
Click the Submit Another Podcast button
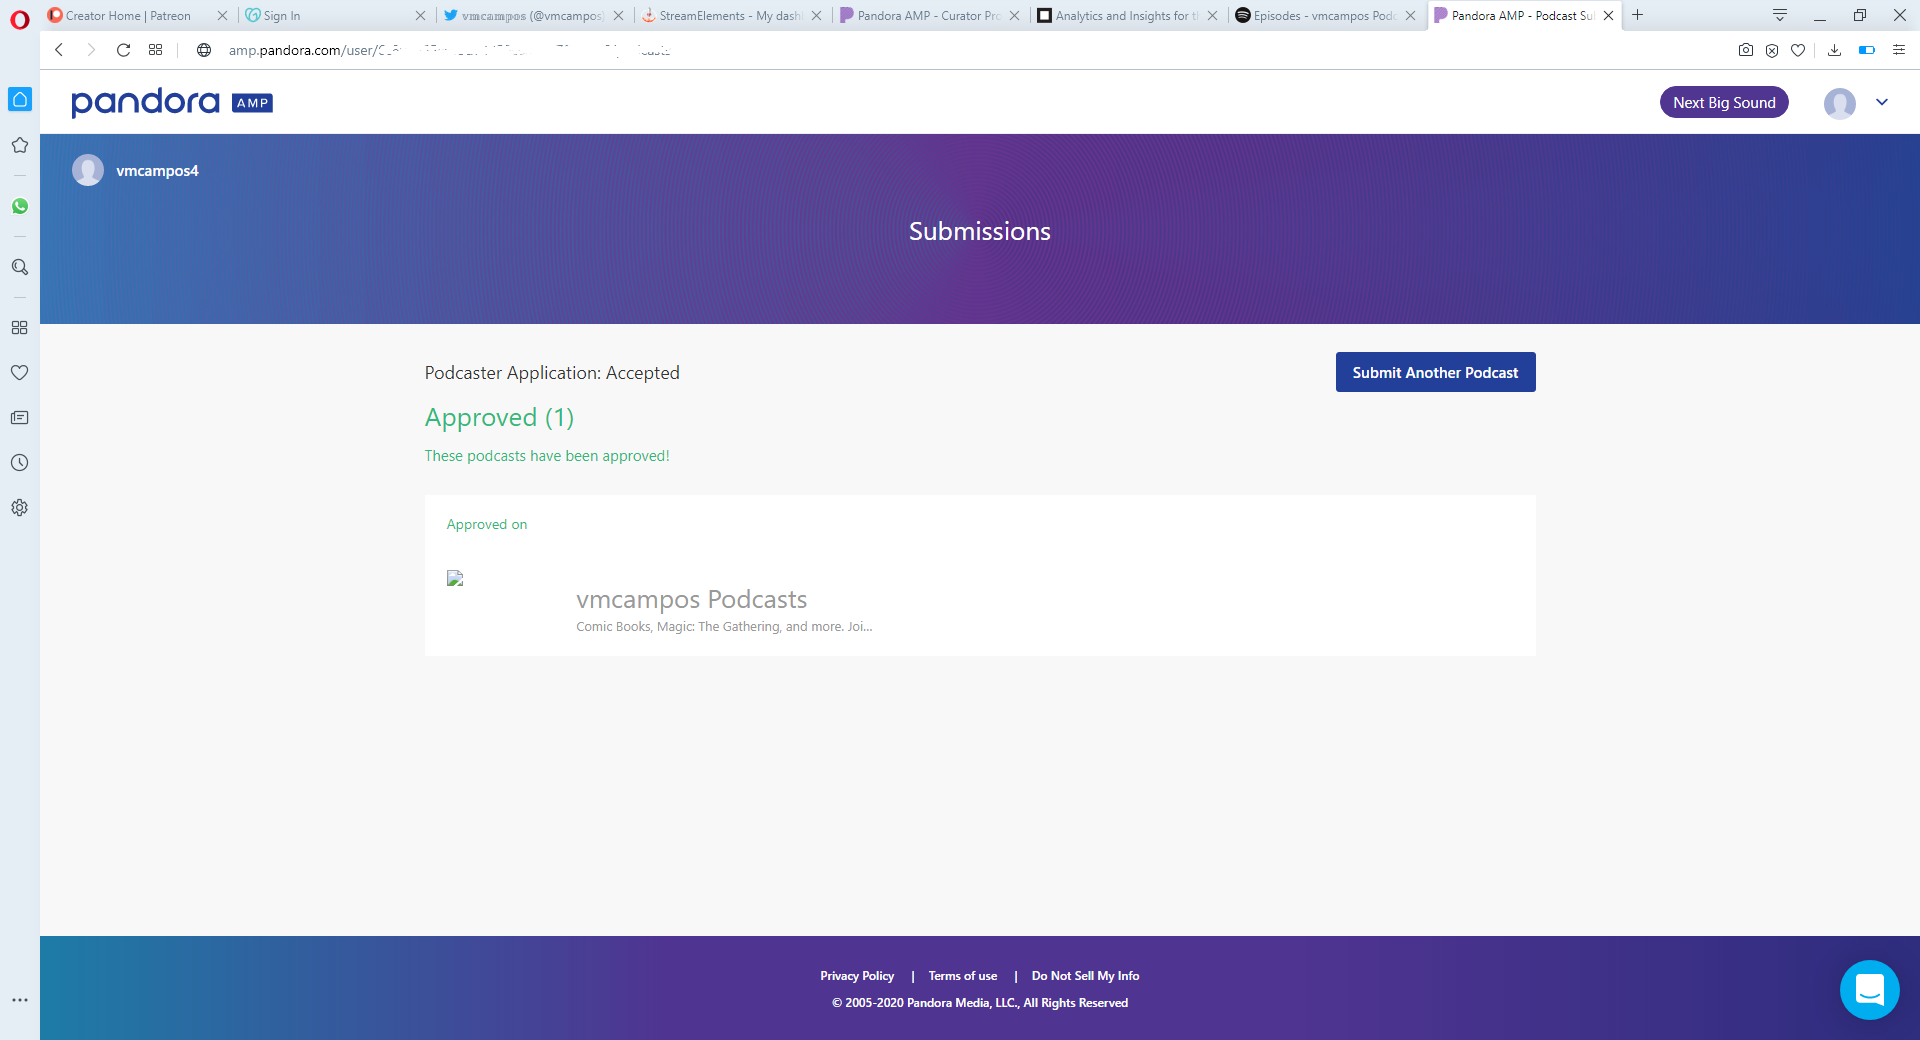[x=1435, y=371]
